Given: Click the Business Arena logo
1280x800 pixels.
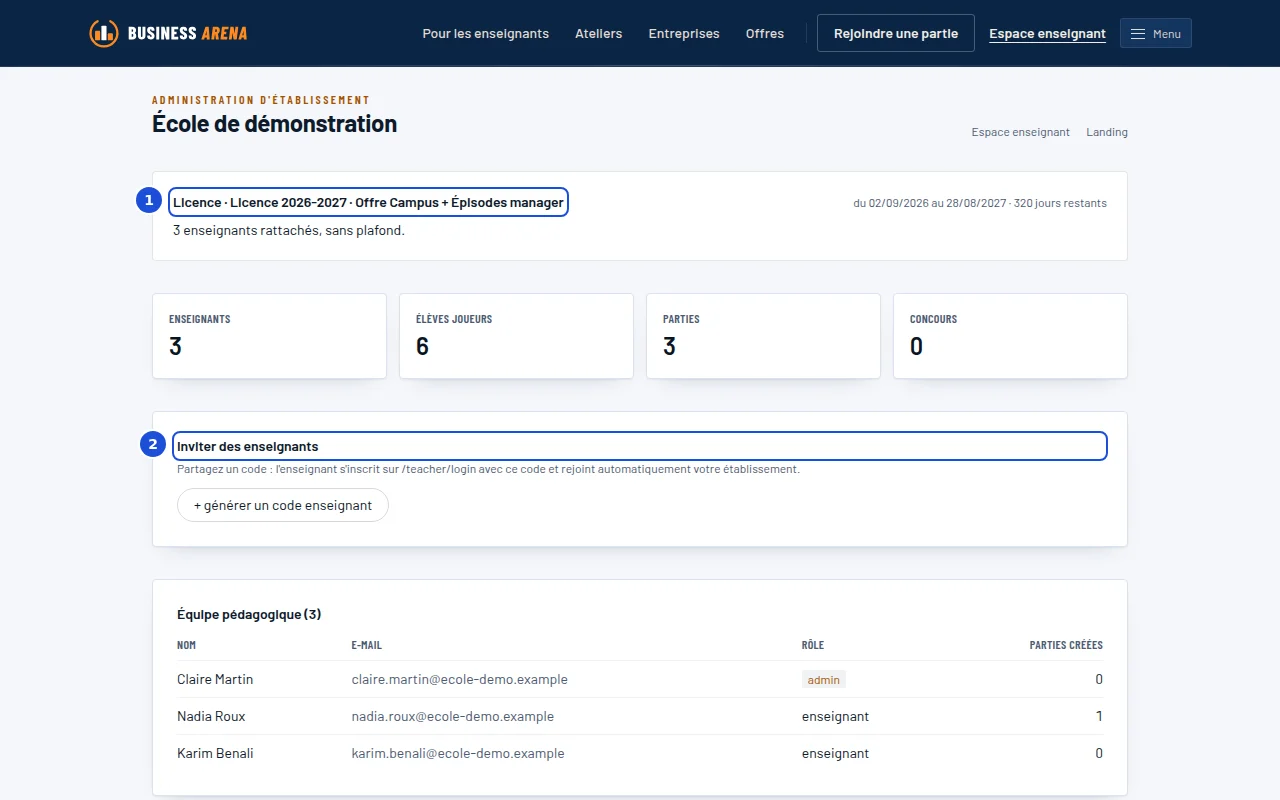Looking at the screenshot, I should pyautogui.click(x=168, y=33).
